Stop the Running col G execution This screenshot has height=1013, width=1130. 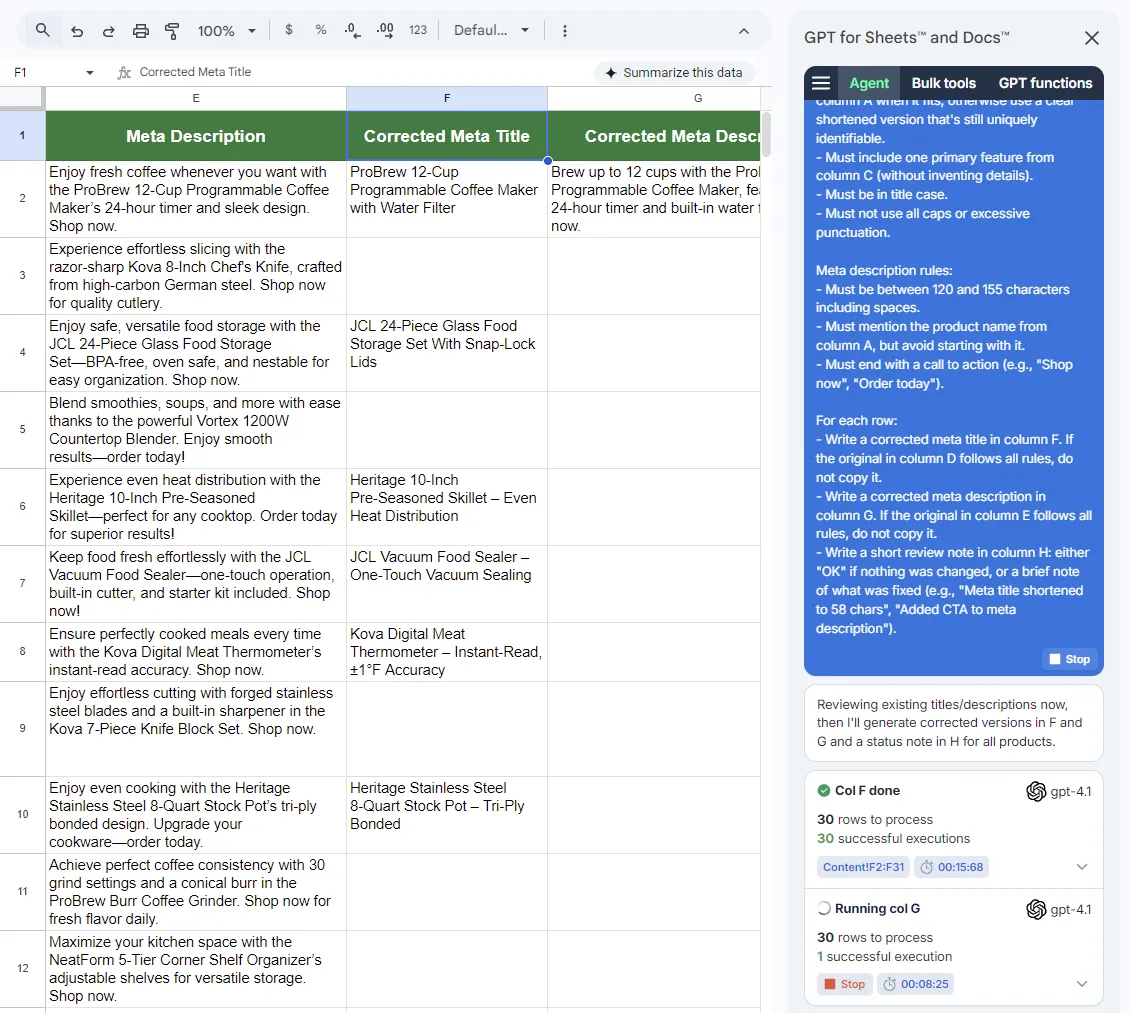[844, 984]
